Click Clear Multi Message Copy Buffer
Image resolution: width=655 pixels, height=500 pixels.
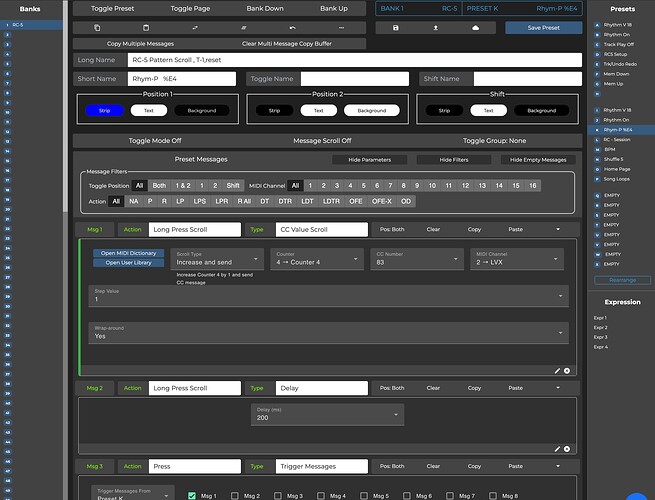tap(287, 43)
